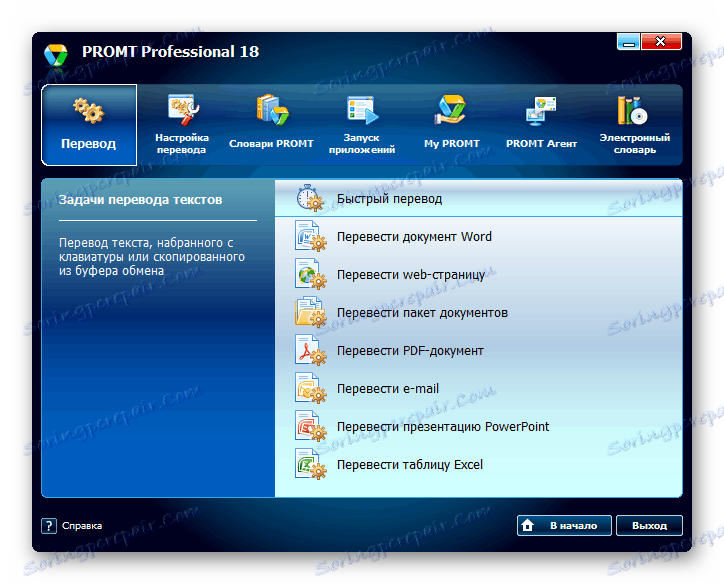This screenshot has height=584, width=724.
Task: Choose Перевести презентацию PowerPoint
Action: coord(478,427)
